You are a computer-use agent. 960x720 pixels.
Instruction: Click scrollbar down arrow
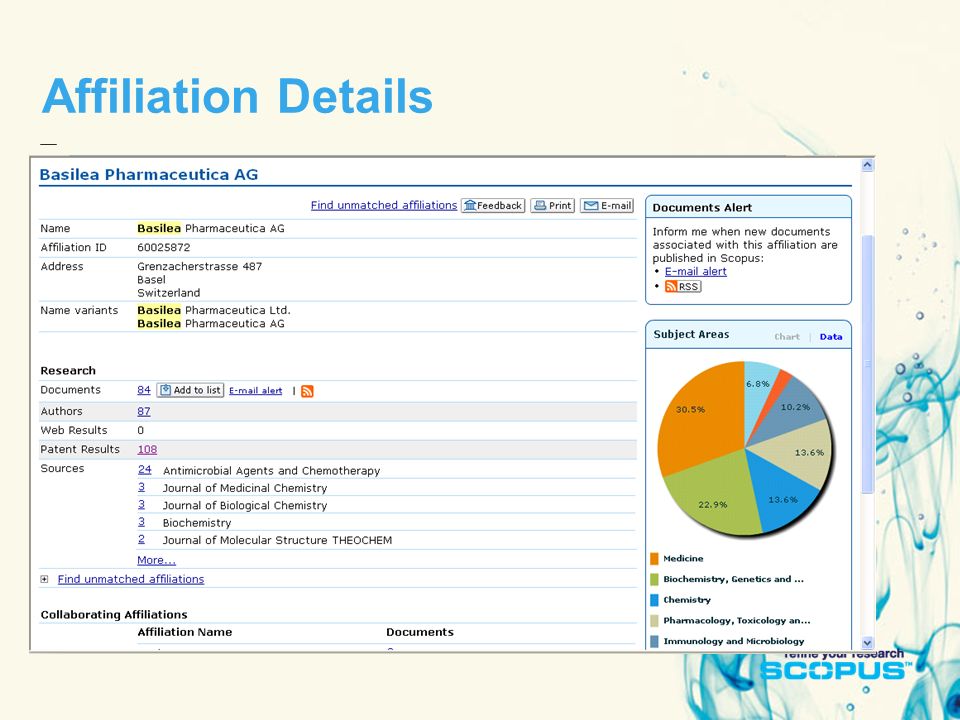tap(867, 643)
